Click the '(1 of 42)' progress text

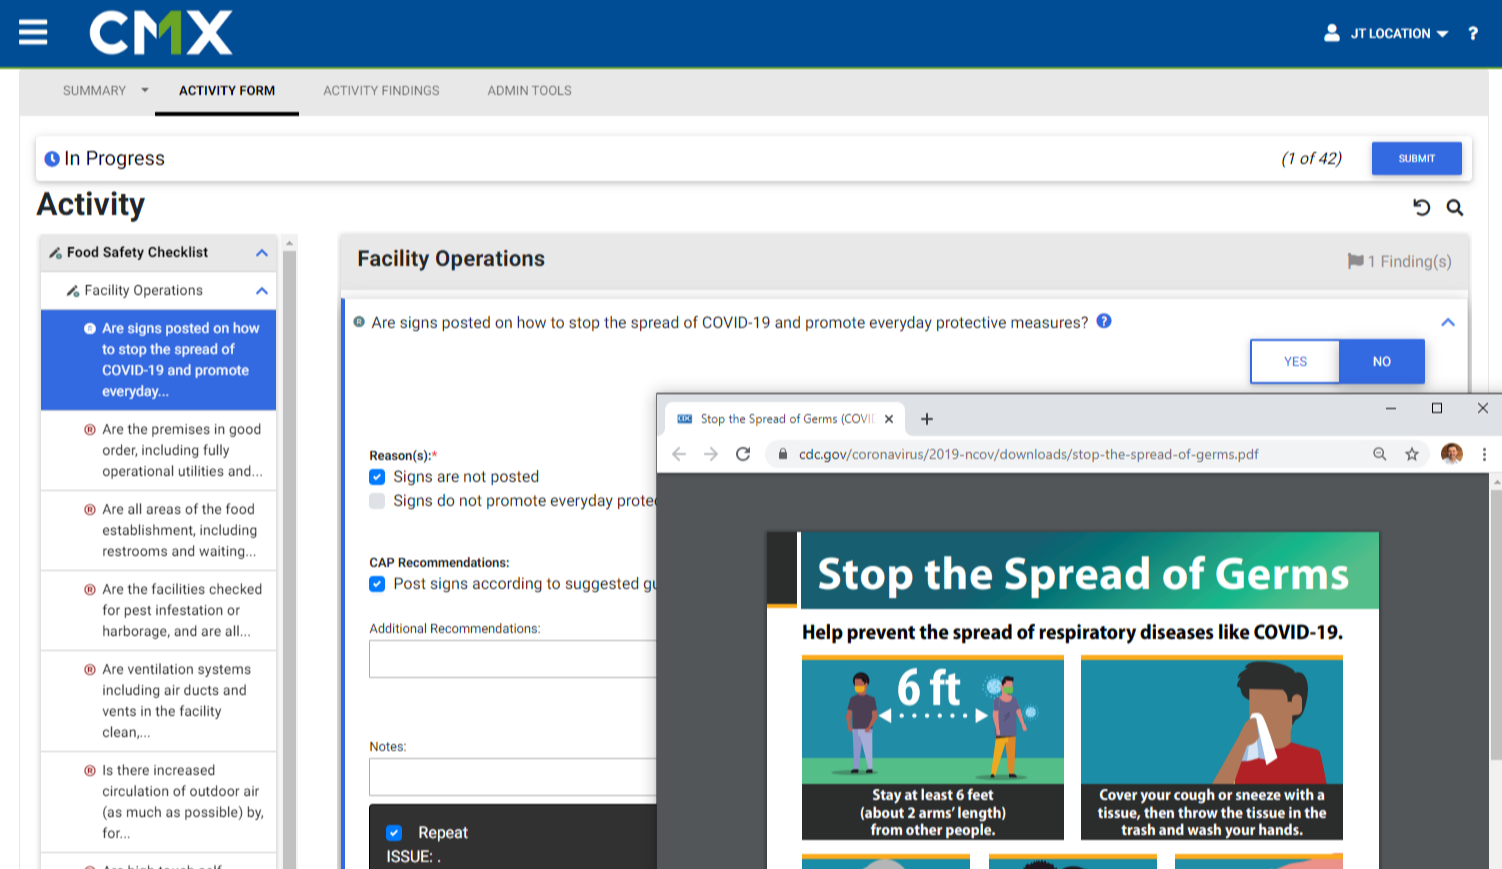1311,158
